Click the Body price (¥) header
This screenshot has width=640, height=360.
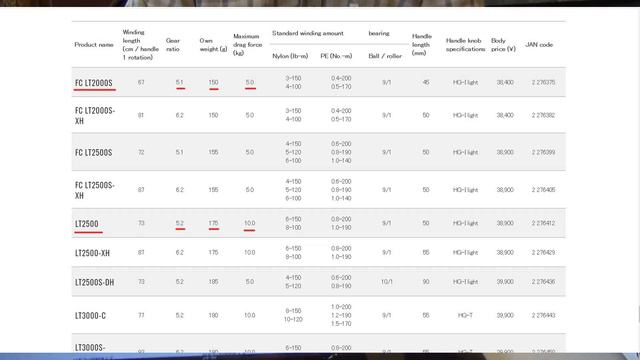(x=503, y=44)
